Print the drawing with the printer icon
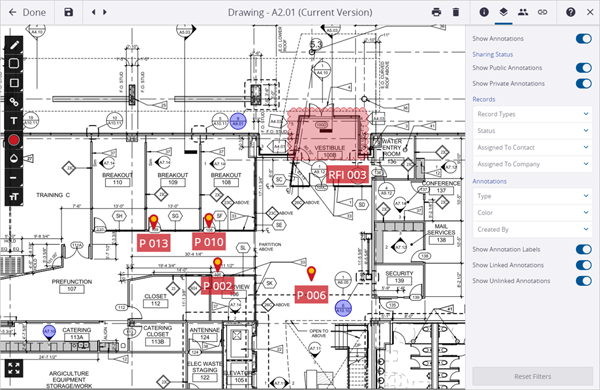This screenshot has width=600, height=390. [436, 12]
